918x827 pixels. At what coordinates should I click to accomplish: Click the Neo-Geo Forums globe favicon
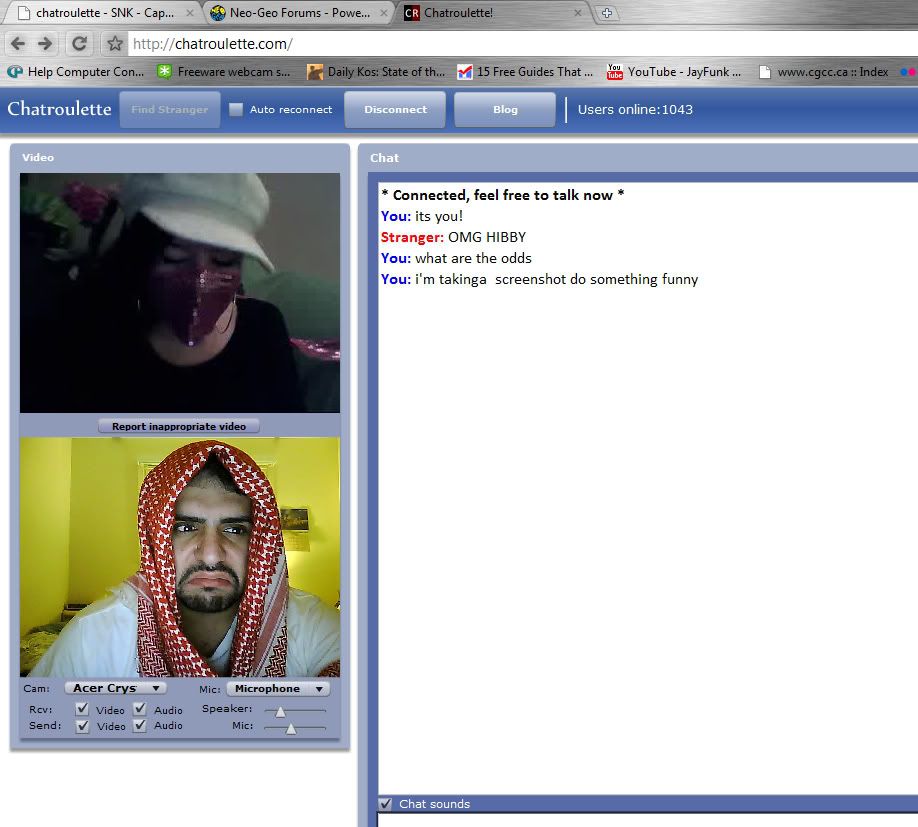218,13
